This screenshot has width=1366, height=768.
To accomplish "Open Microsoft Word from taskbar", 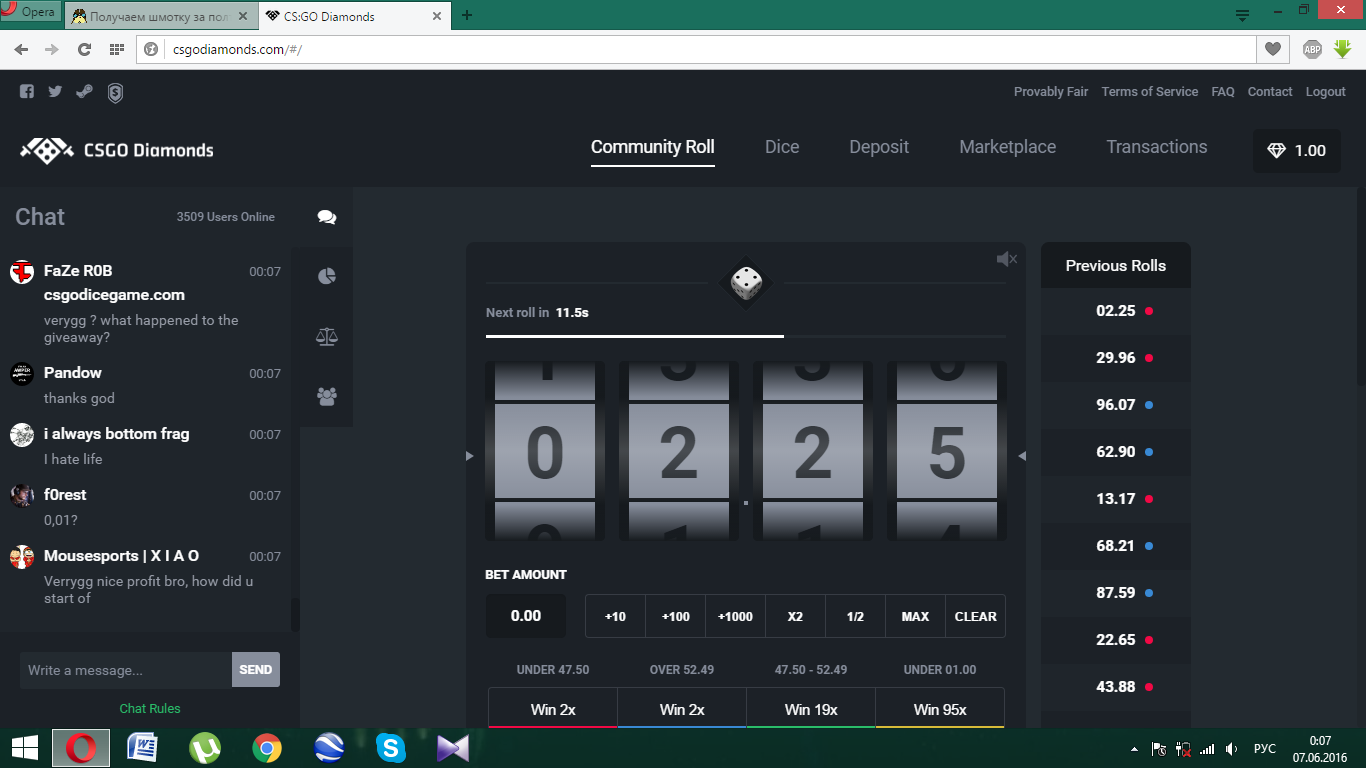I will [x=143, y=747].
